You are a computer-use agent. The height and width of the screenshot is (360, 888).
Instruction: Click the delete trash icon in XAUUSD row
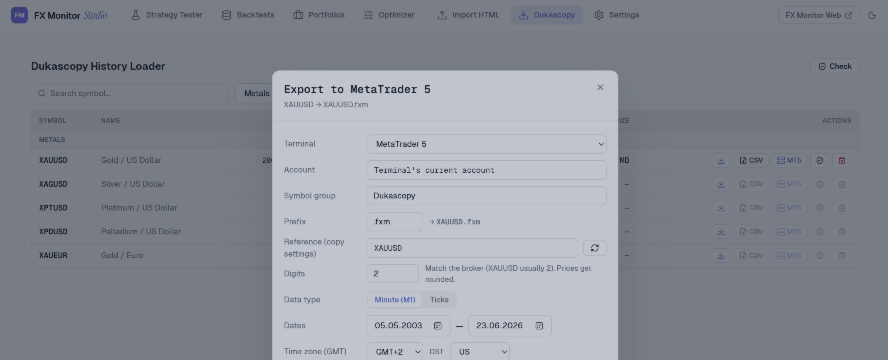tap(842, 160)
